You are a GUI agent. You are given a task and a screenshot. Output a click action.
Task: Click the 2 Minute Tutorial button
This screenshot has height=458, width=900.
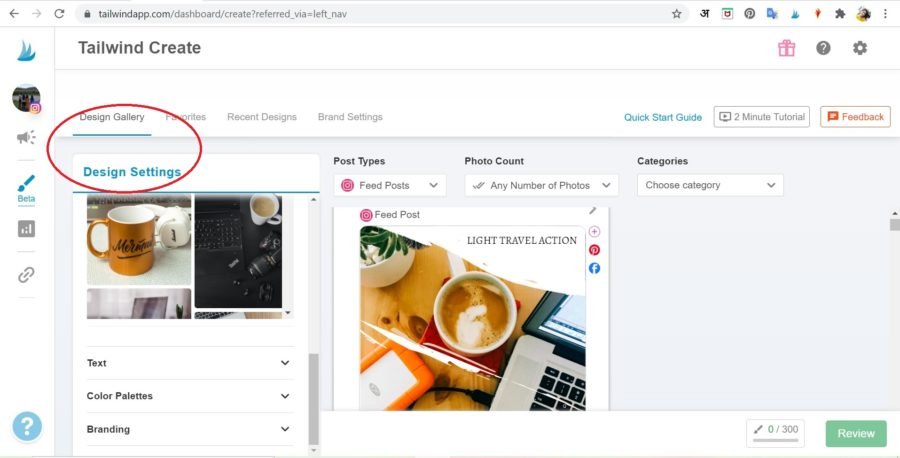pos(761,117)
